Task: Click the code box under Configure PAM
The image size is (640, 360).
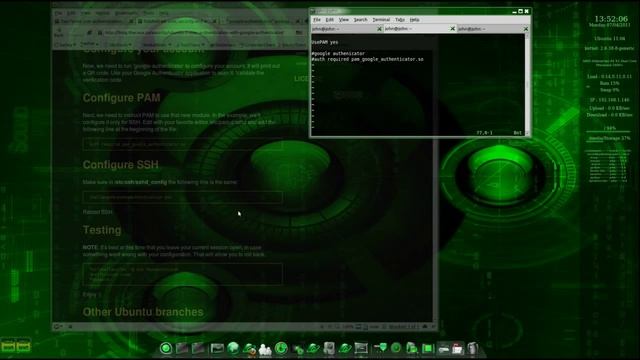Action: pyautogui.click(x=182, y=144)
